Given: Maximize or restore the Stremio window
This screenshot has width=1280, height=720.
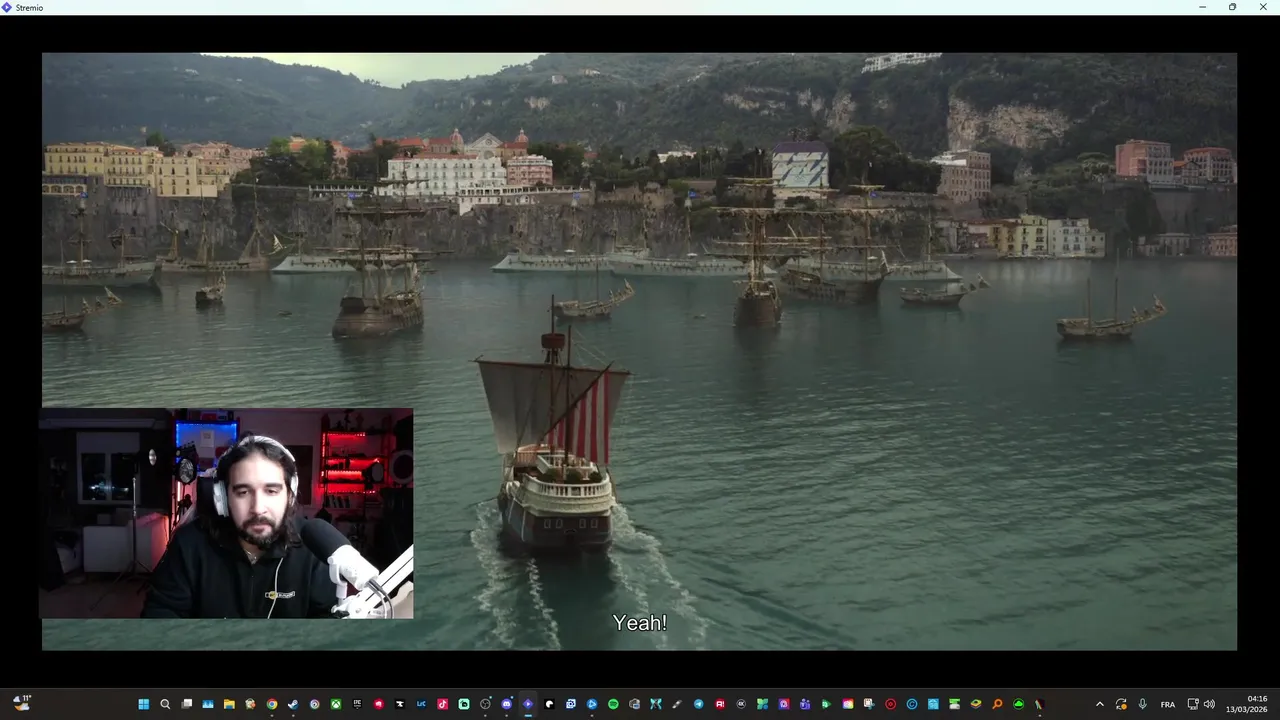Looking at the screenshot, I should point(1232,7).
